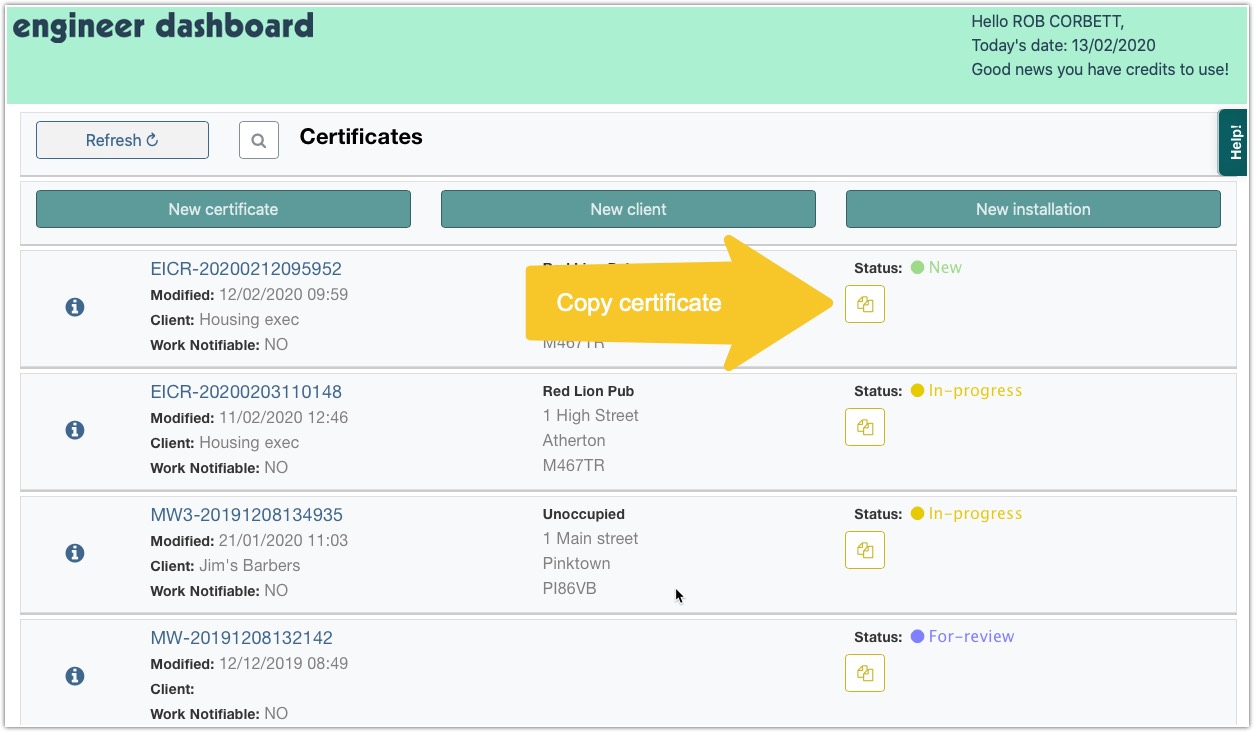The image size is (1254, 732).
Task: Copy the MW-20191208132142 certificate
Action: tap(865, 673)
